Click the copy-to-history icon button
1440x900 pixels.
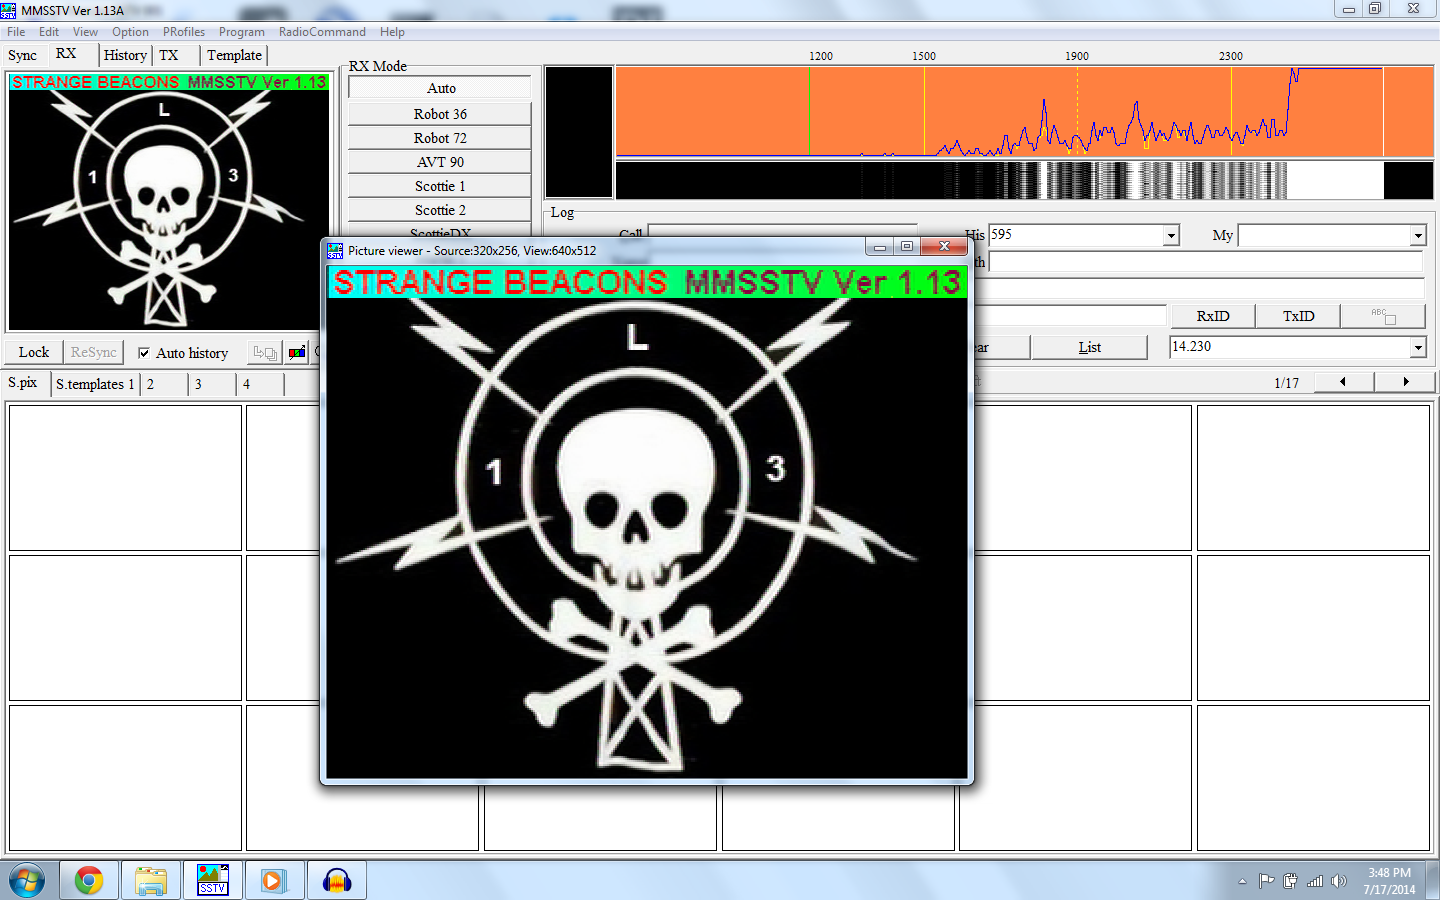point(265,352)
